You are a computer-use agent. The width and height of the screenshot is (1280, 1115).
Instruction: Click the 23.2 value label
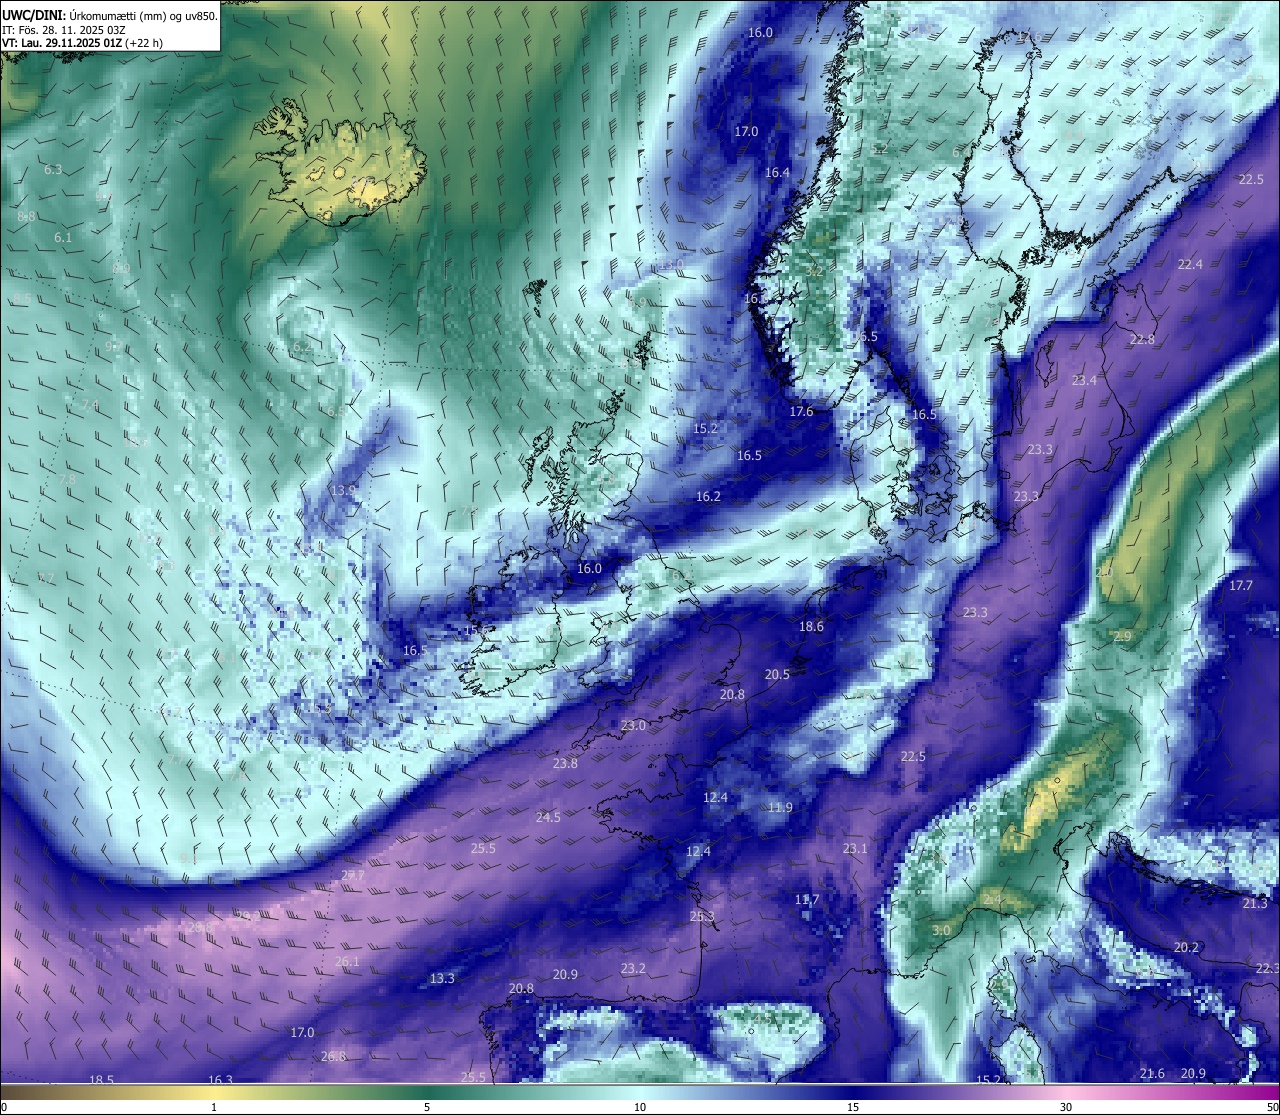633,969
